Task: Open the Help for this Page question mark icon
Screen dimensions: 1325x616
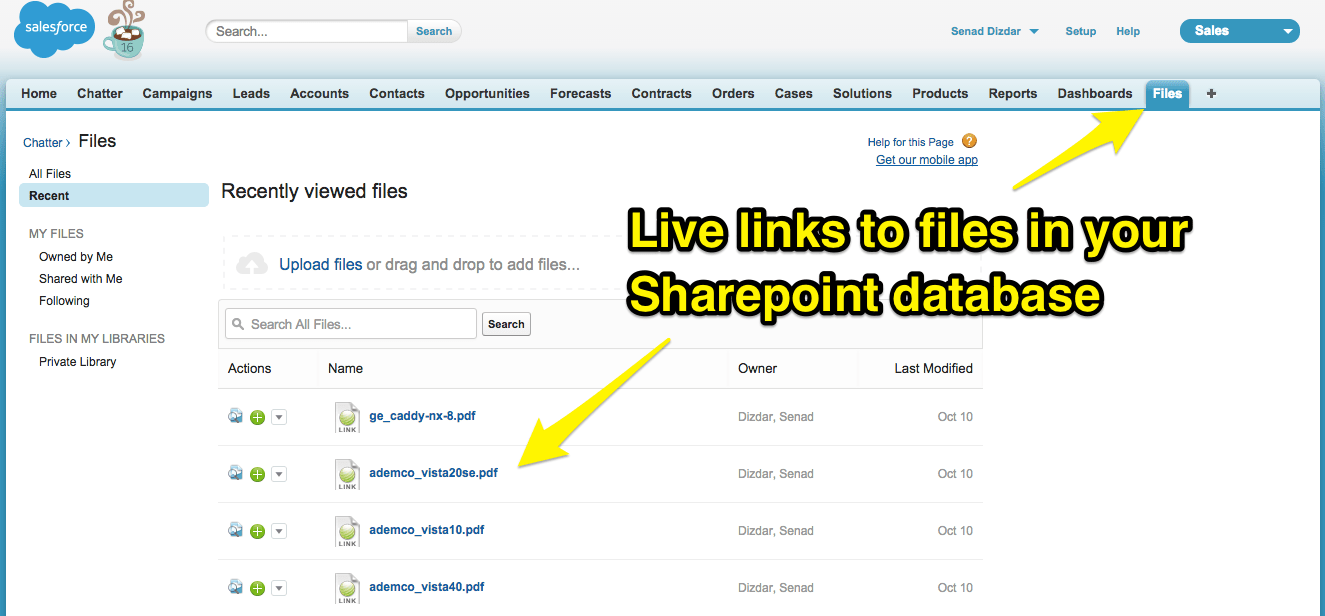Action: pos(968,141)
